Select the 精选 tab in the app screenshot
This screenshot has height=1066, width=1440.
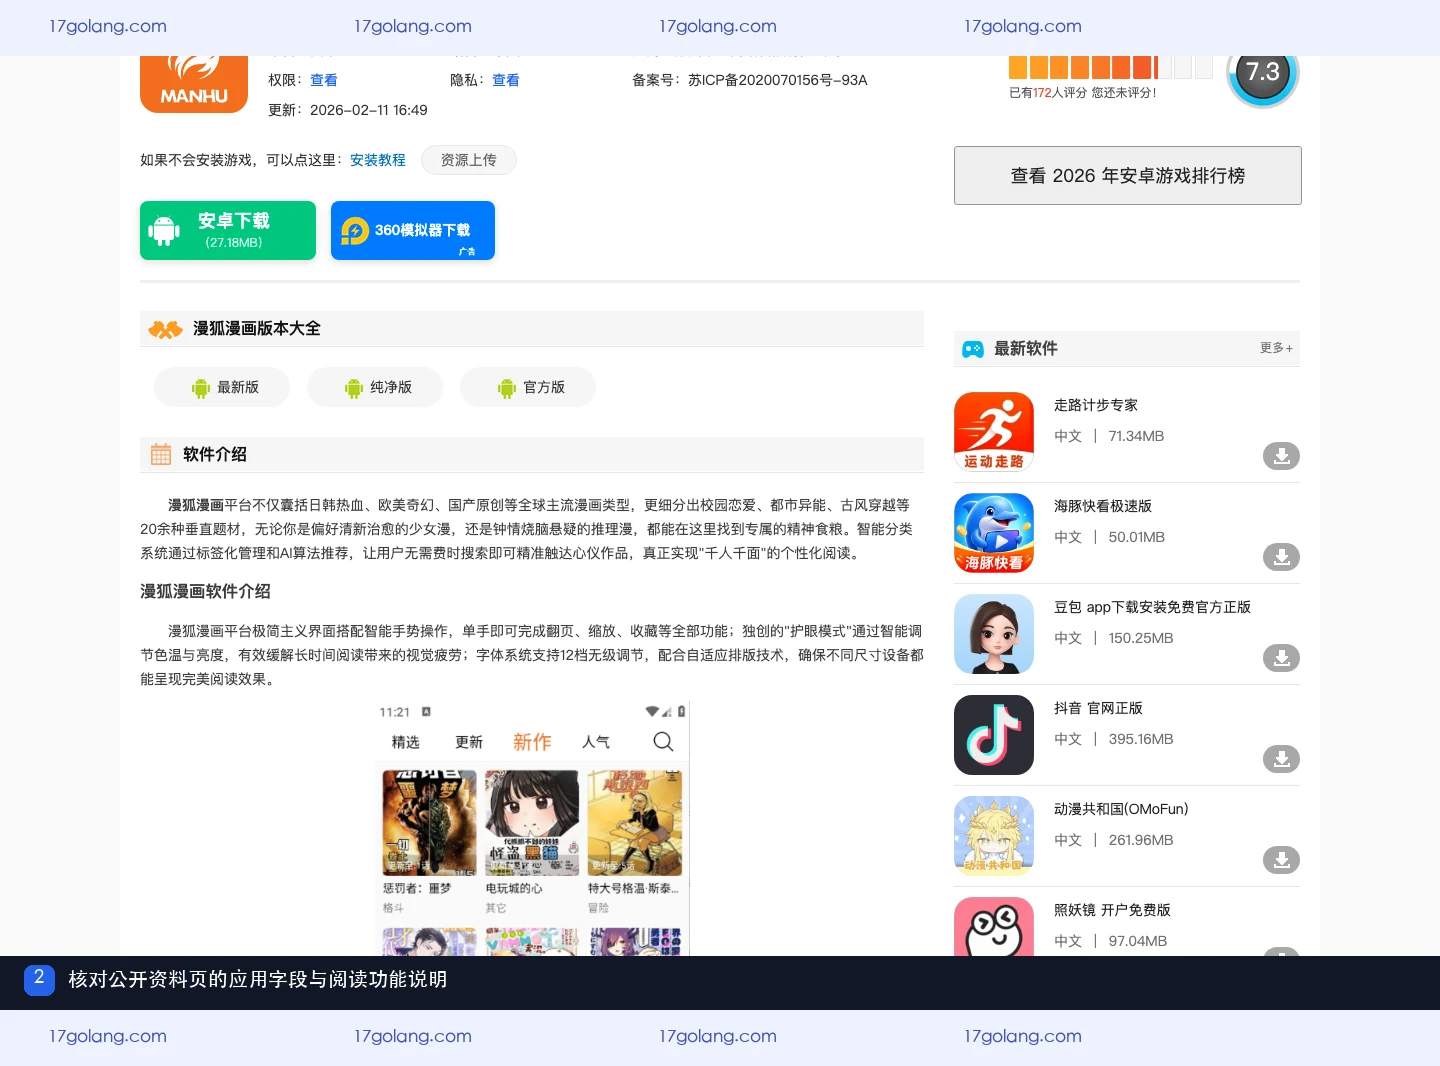[406, 742]
